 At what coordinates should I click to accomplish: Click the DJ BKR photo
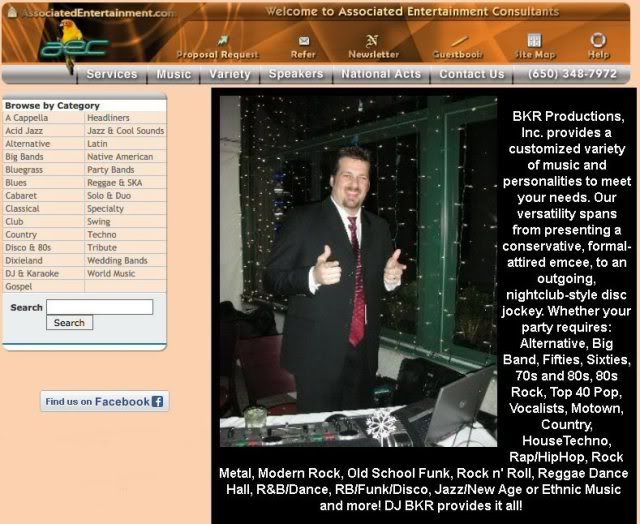coord(358,271)
